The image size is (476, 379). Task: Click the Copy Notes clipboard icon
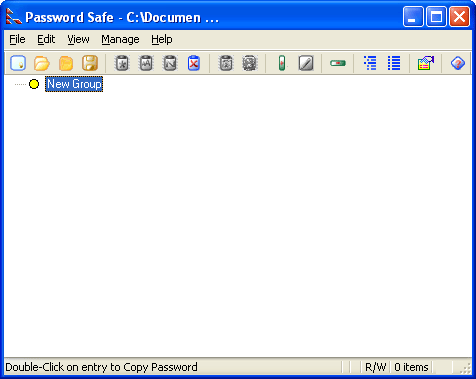pyautogui.click(x=170, y=63)
